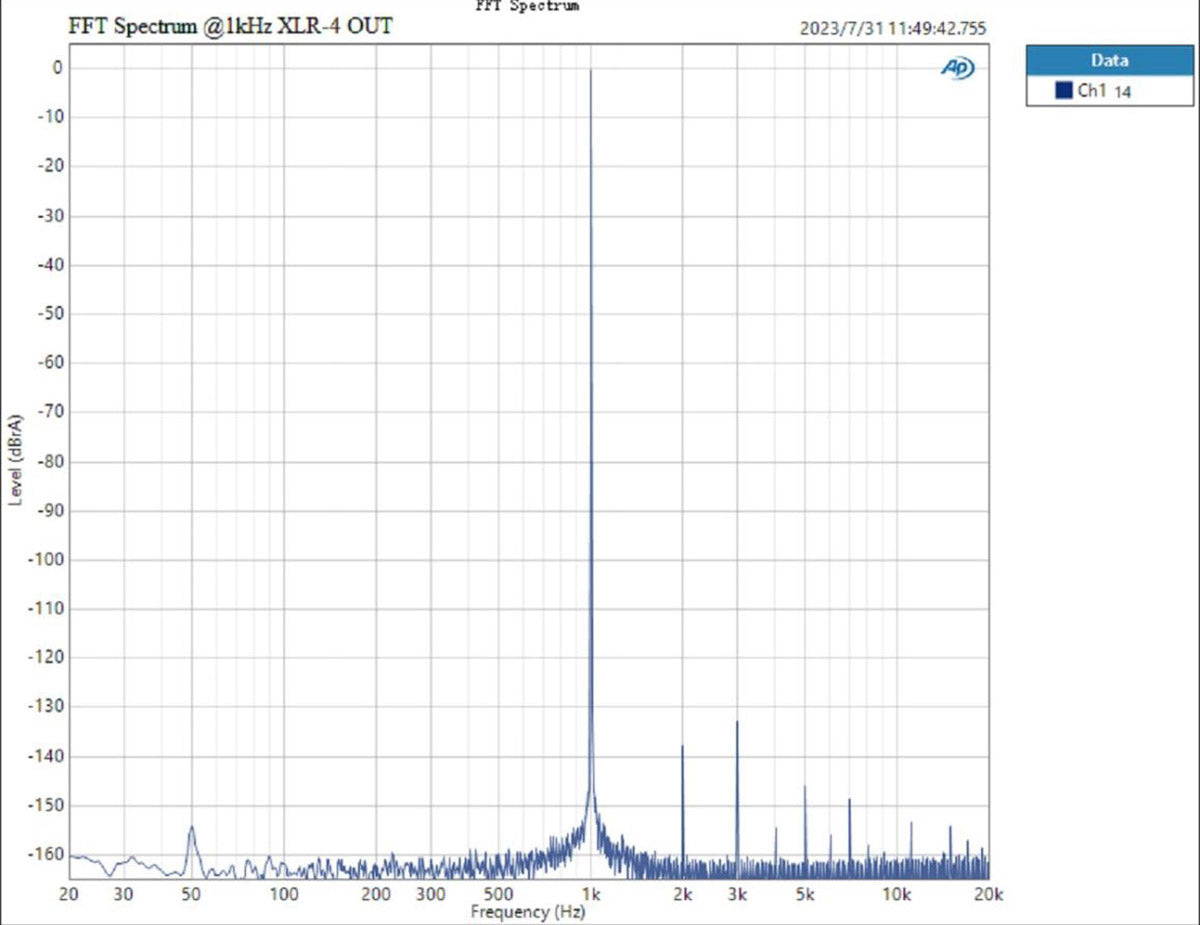Click the 5 kHz harmonic peak tip
1200x925 pixels.
pyautogui.click(x=805, y=787)
